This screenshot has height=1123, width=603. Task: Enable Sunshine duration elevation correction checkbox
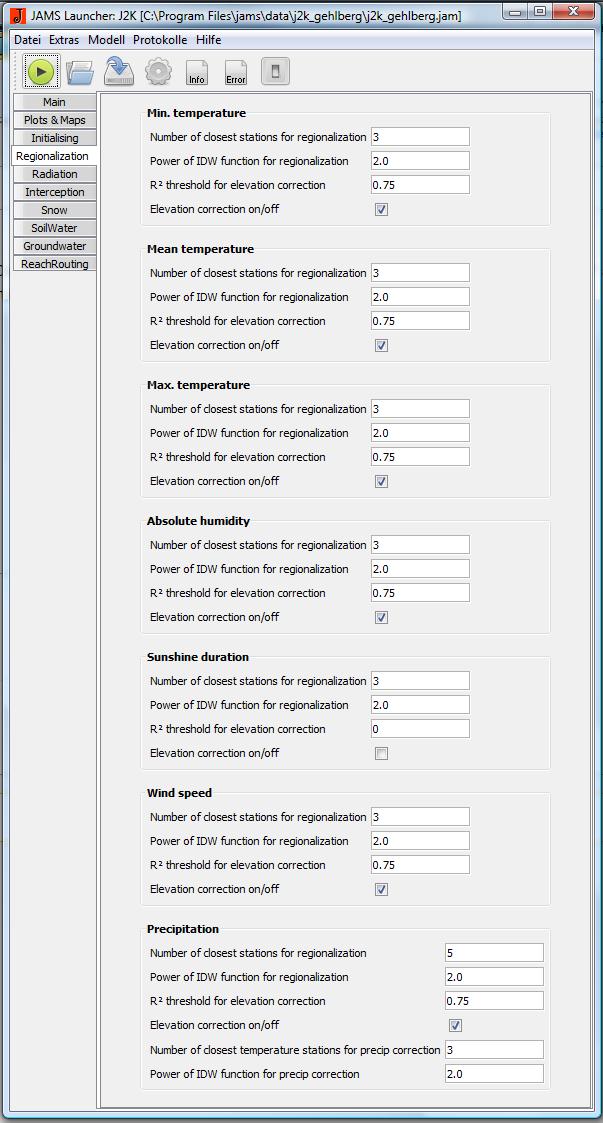tap(381, 754)
